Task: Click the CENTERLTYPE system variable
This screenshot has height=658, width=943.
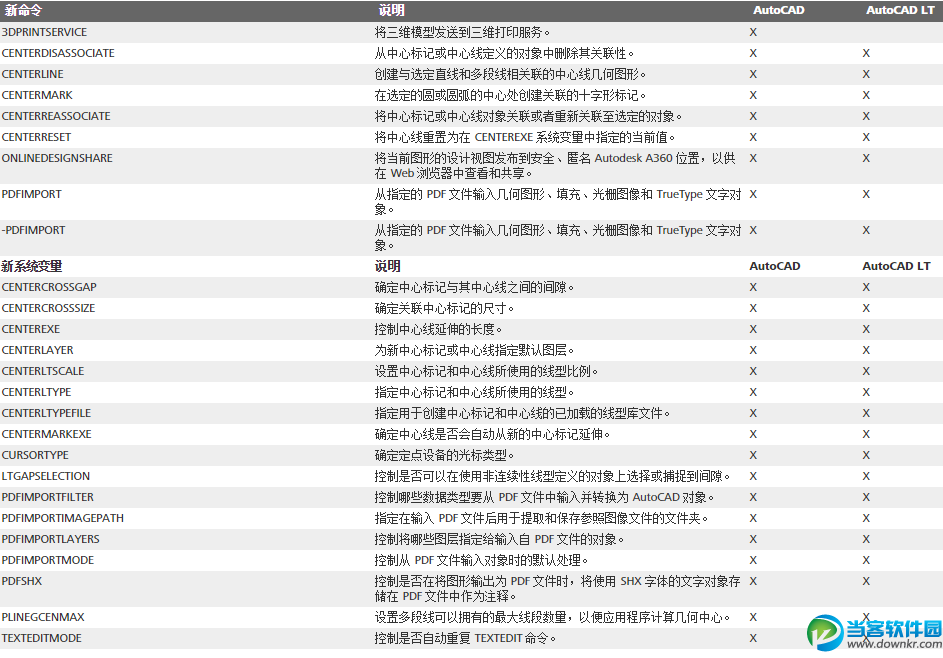Action: 36,393
